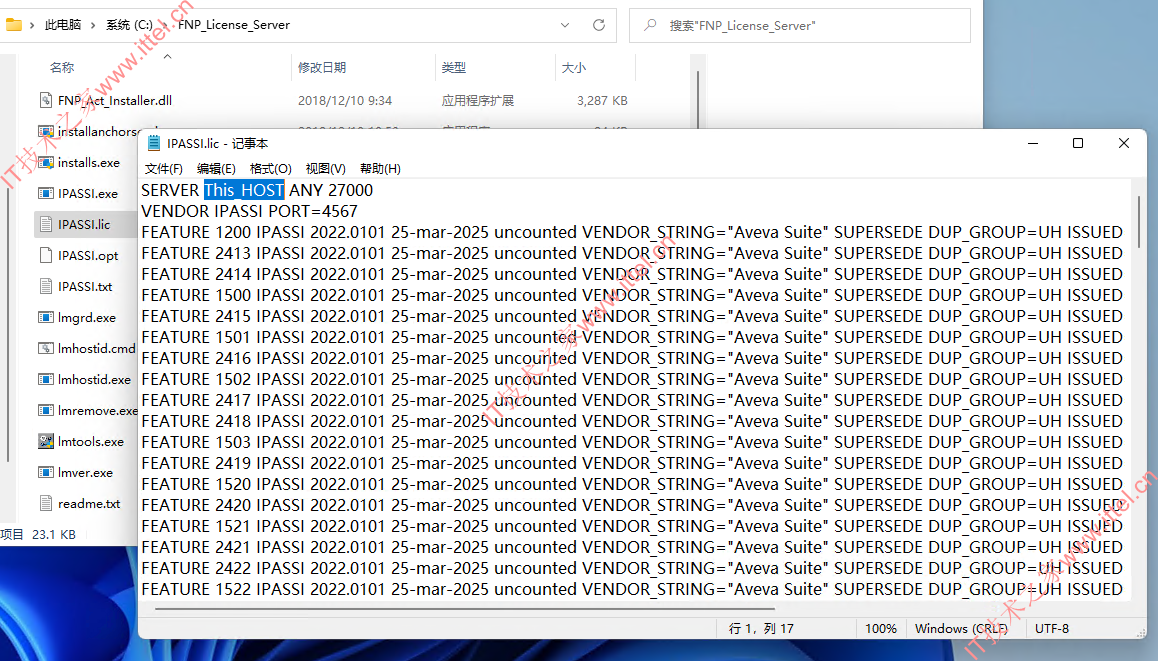This screenshot has height=661, width=1158.
Task: Click FNP_License_Server in the breadcrumb path
Action: coord(233,24)
